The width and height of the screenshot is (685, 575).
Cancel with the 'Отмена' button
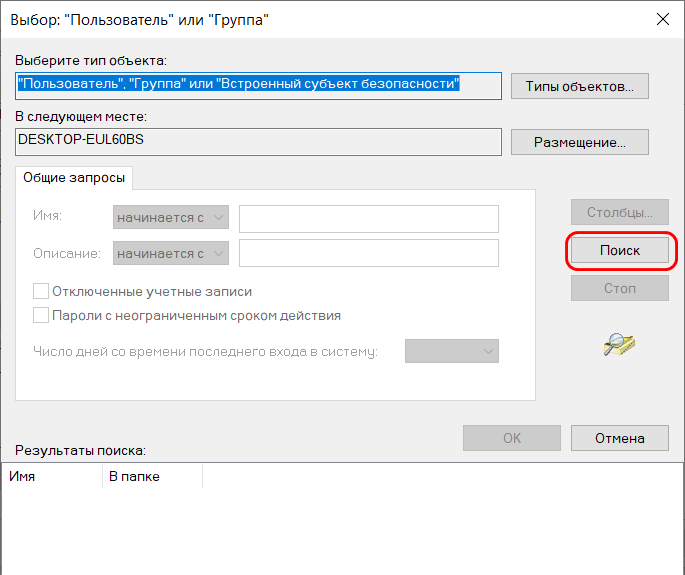point(619,438)
